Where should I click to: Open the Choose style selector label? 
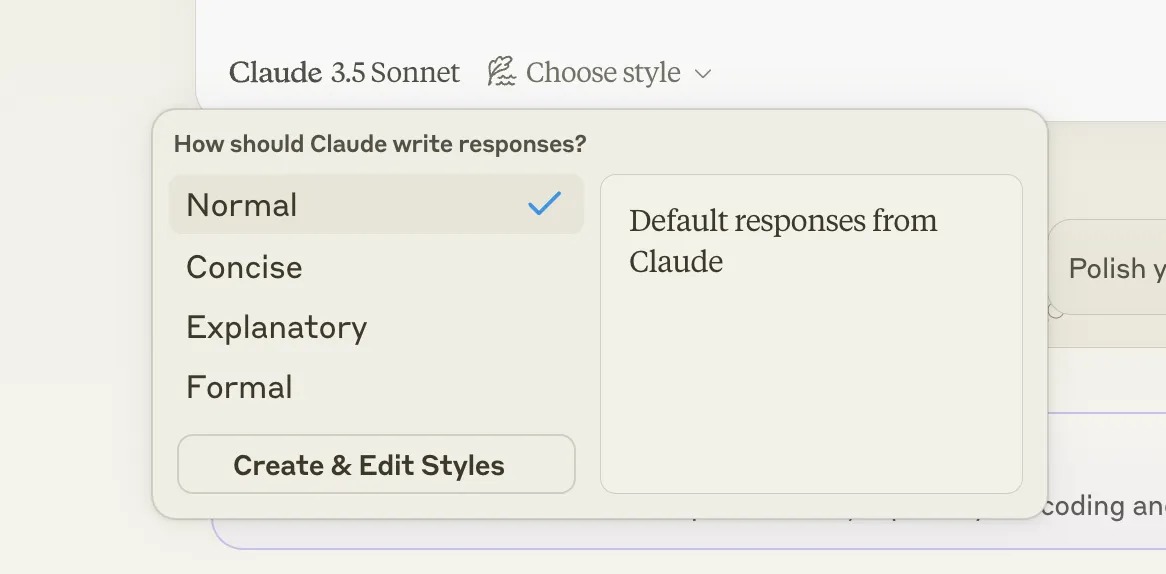602,73
